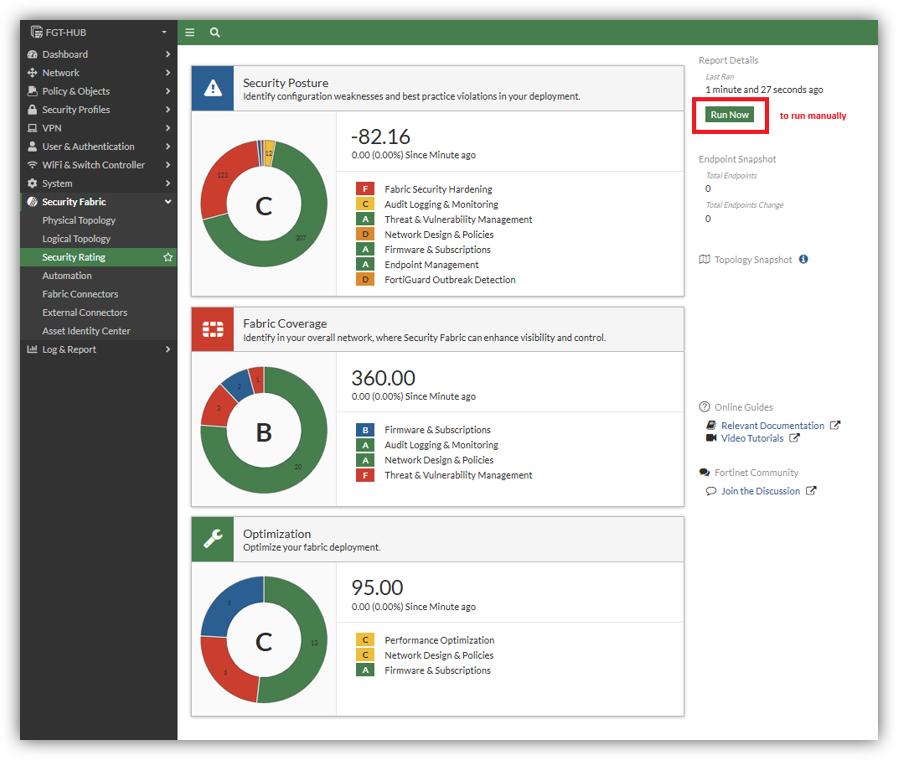Click Topology Snapshot info icon
The image size is (898, 760).
(804, 259)
